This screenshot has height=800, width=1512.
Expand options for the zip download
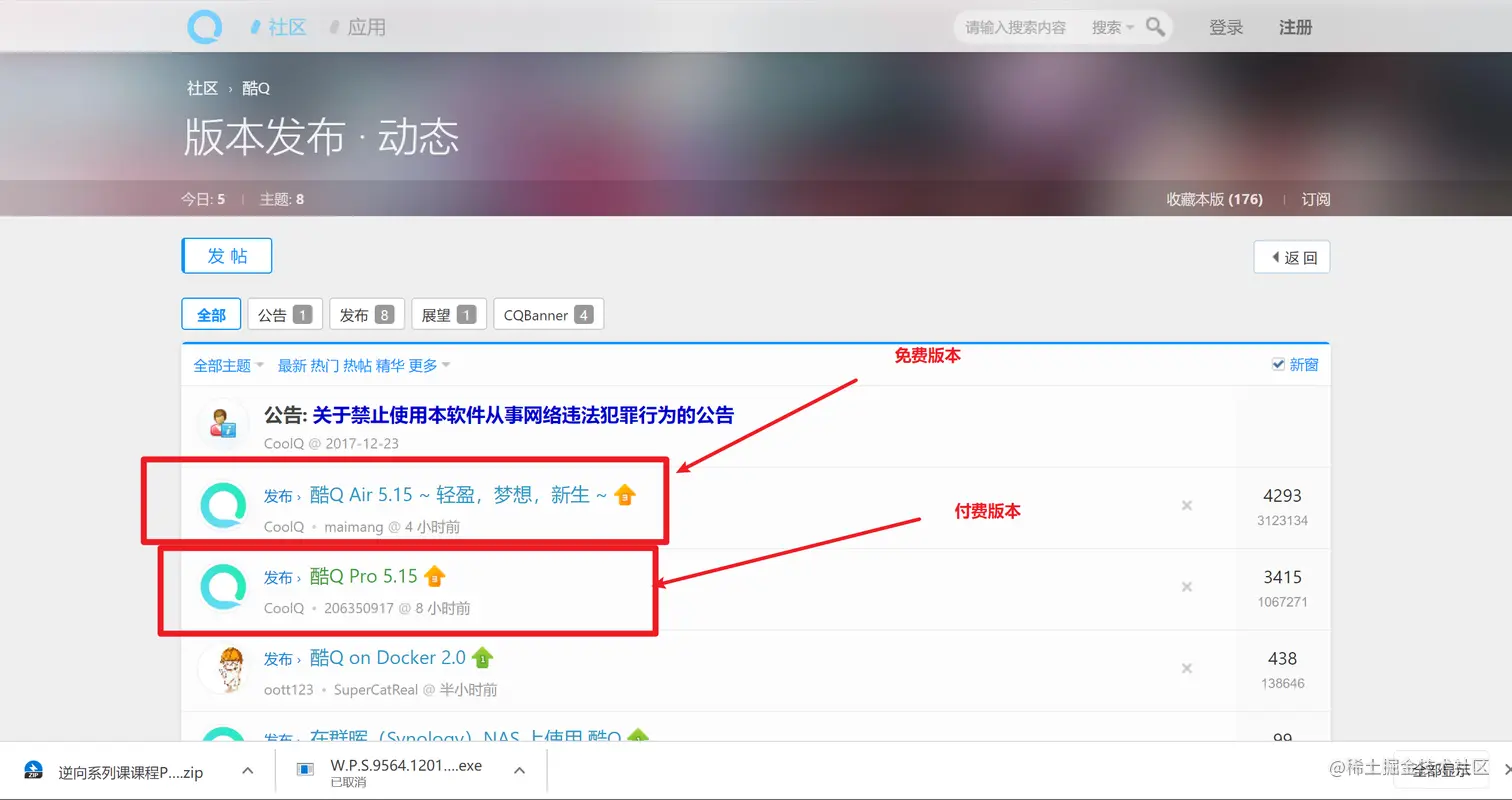click(248, 771)
